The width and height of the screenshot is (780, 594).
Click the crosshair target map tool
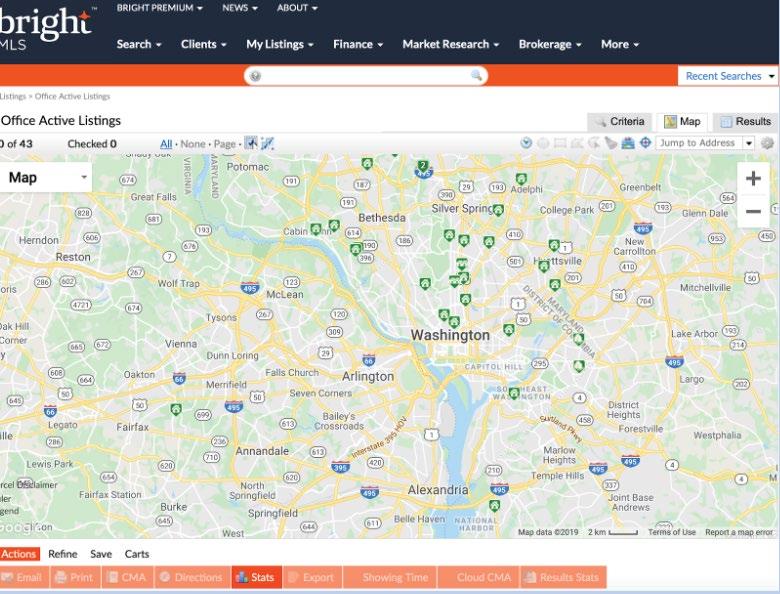click(x=645, y=143)
